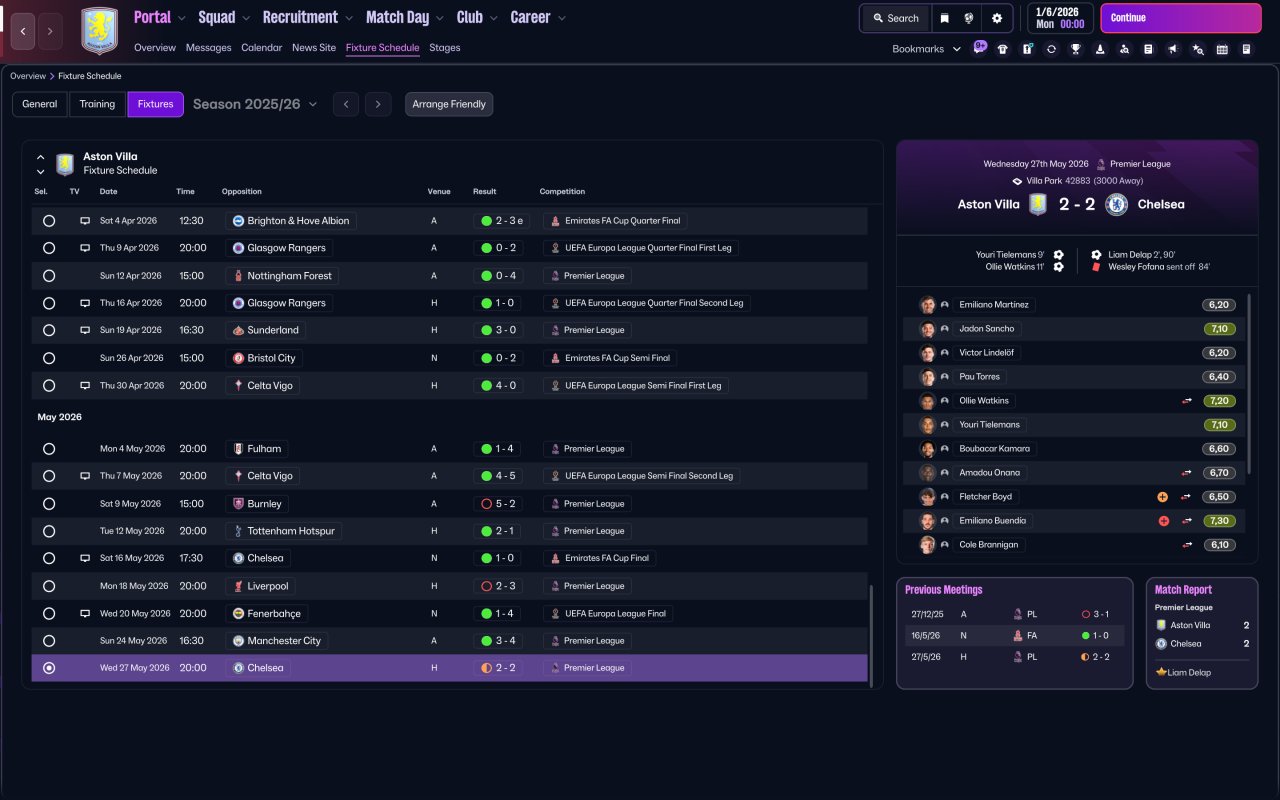Select the radio button for the Fenerbahçe fixture

(49, 614)
